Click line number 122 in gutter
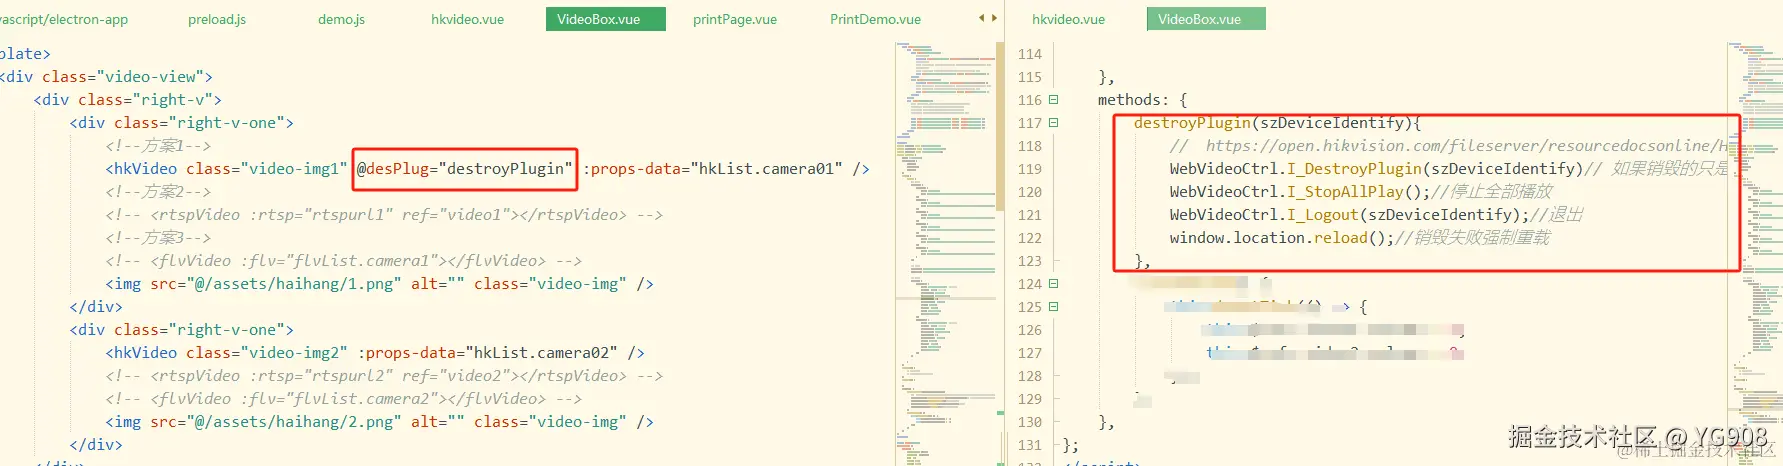This screenshot has height=466, width=1783. tap(1029, 238)
